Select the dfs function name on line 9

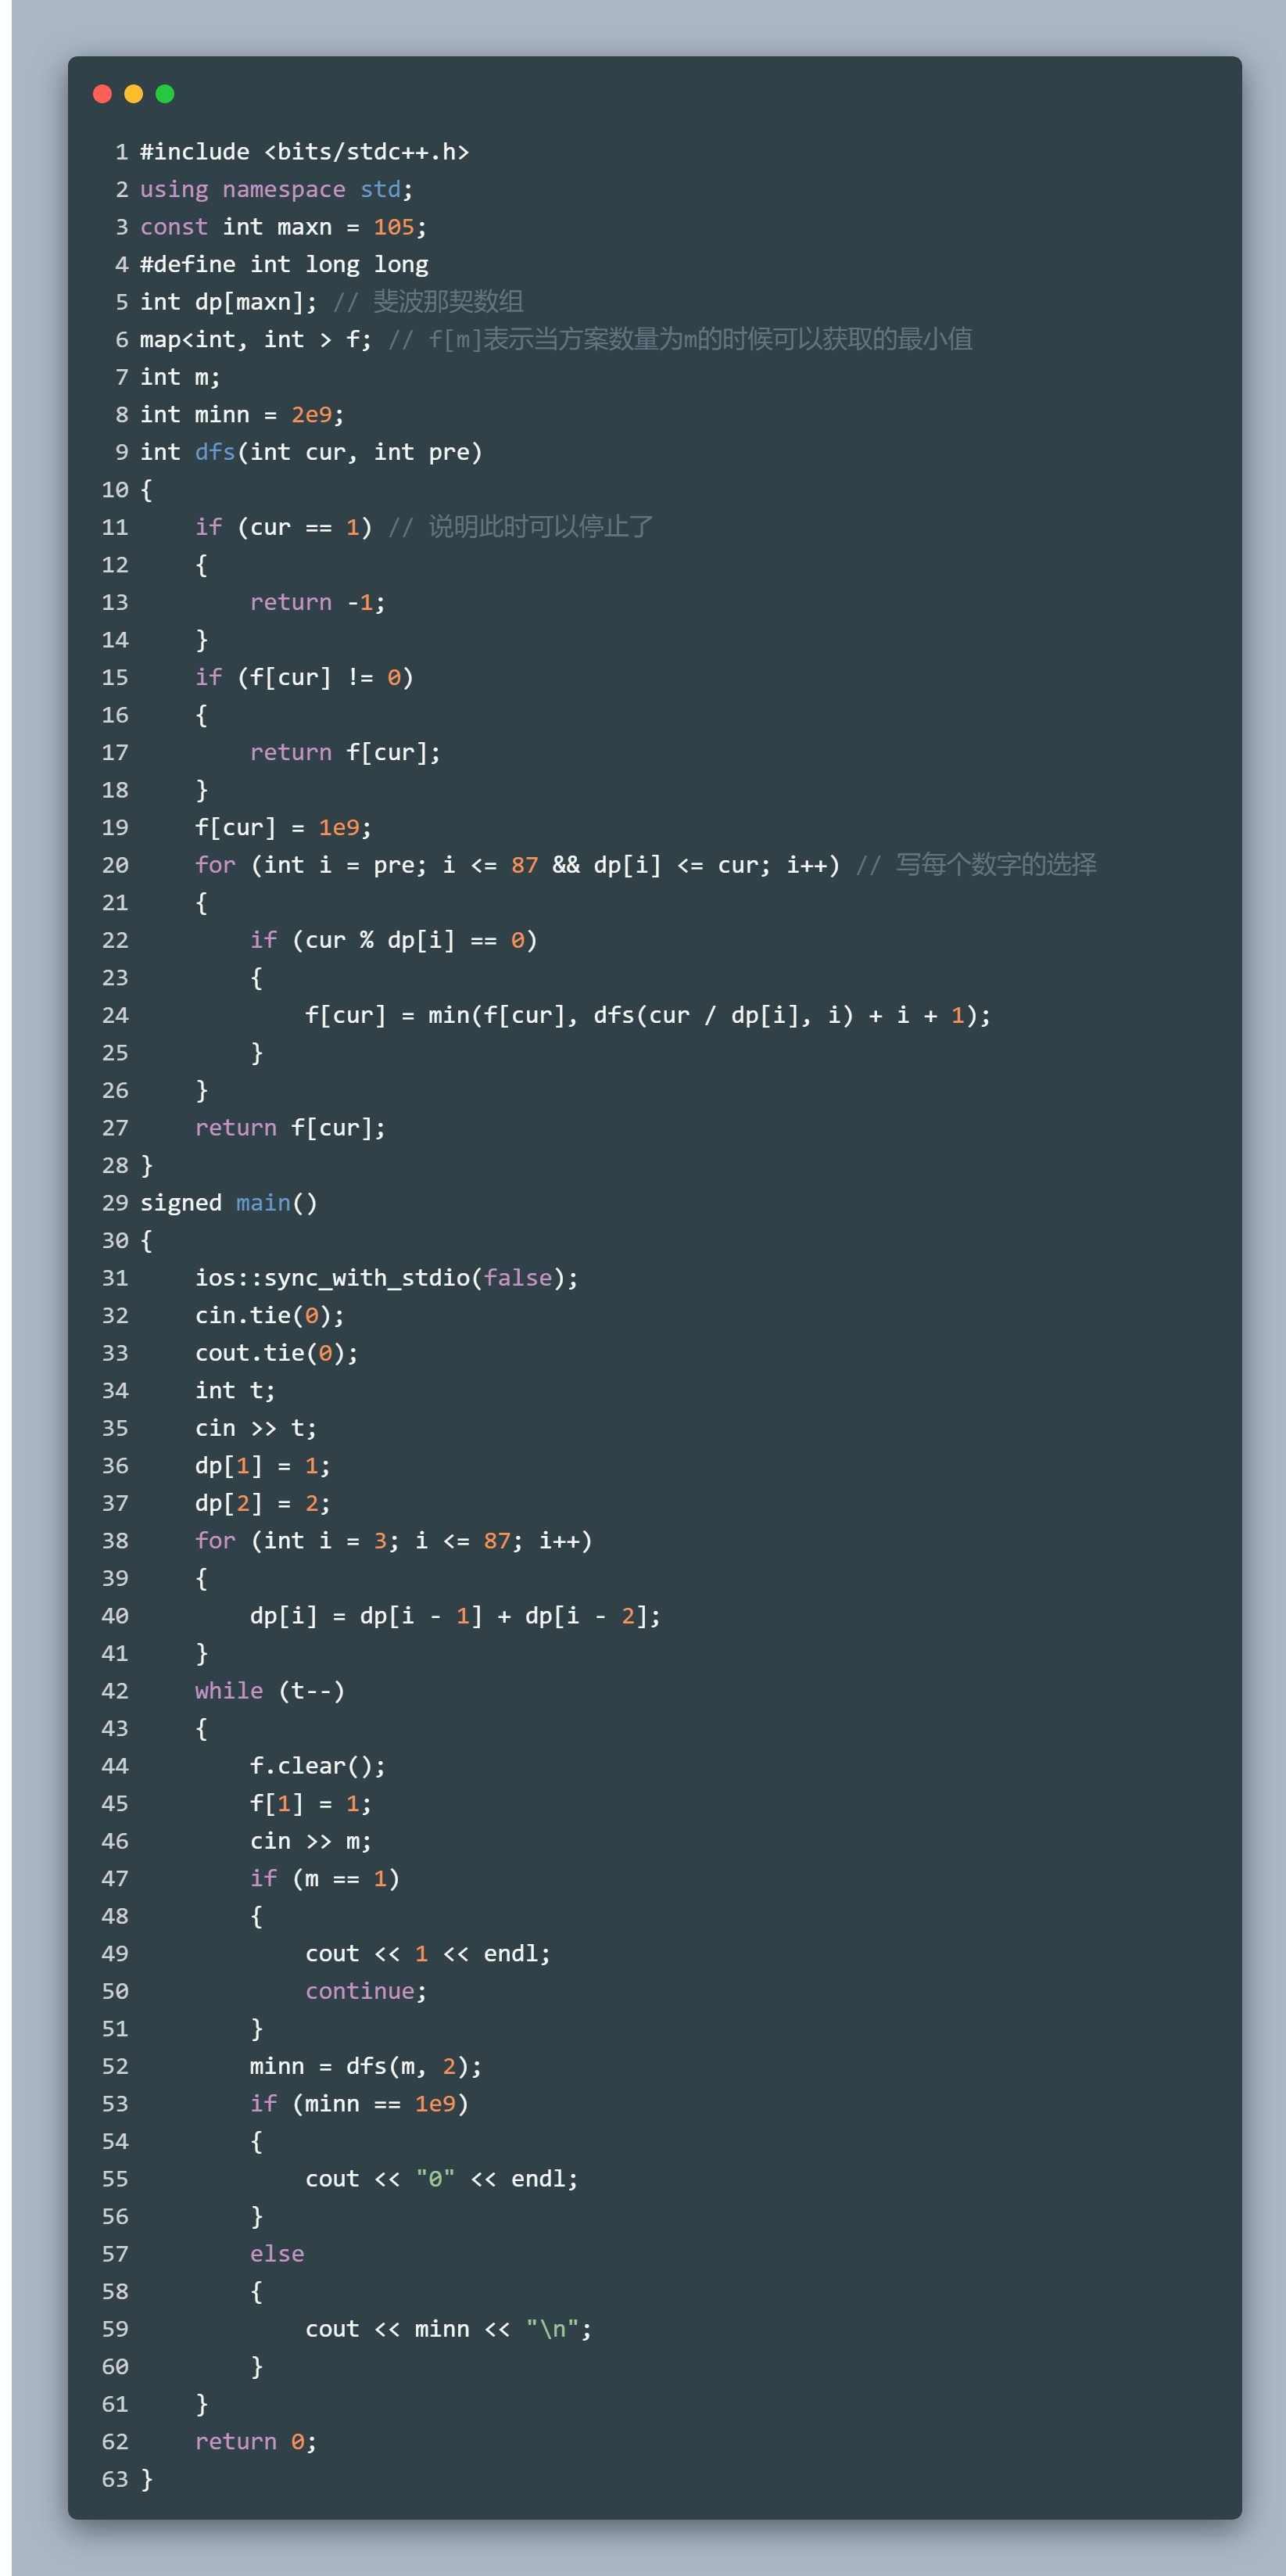click(215, 452)
